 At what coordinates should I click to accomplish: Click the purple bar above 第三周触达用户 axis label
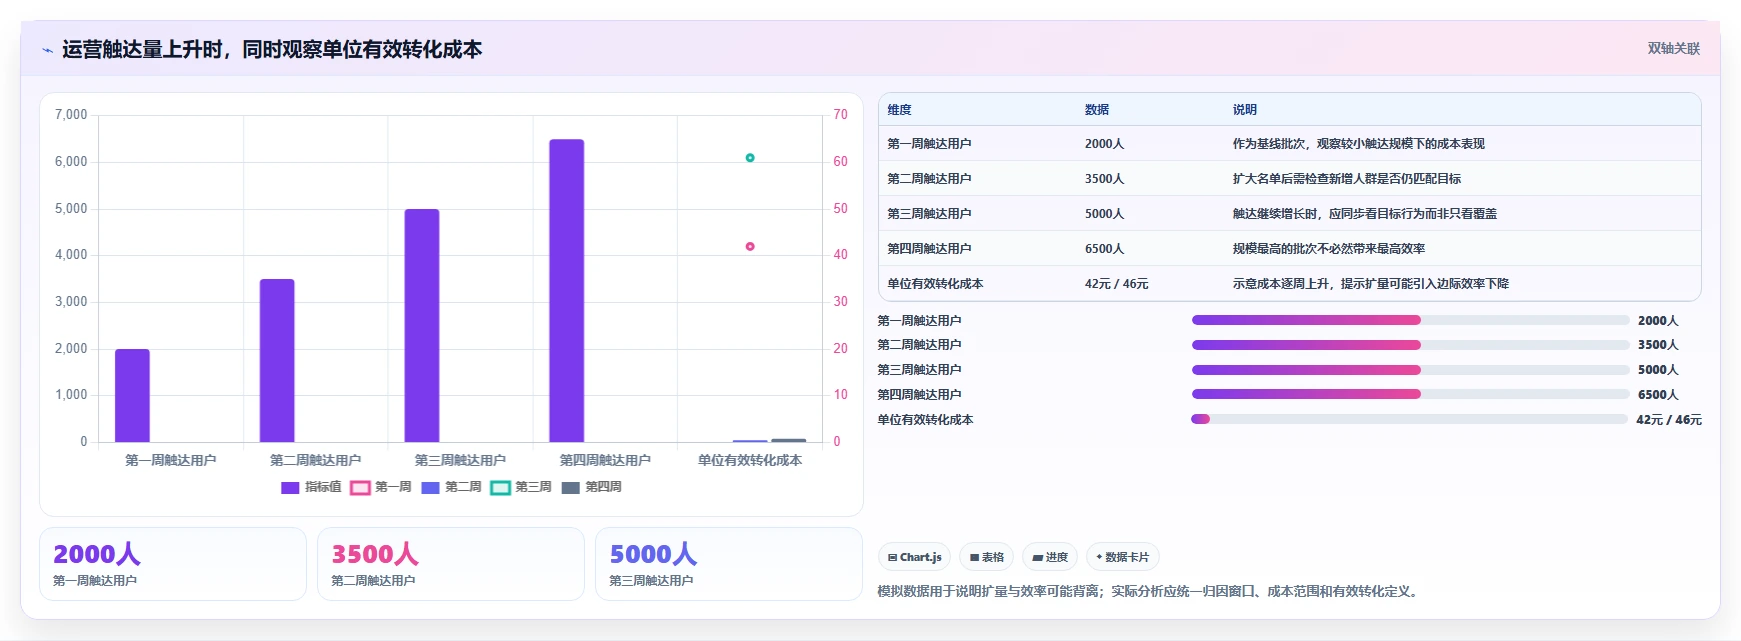(422, 325)
